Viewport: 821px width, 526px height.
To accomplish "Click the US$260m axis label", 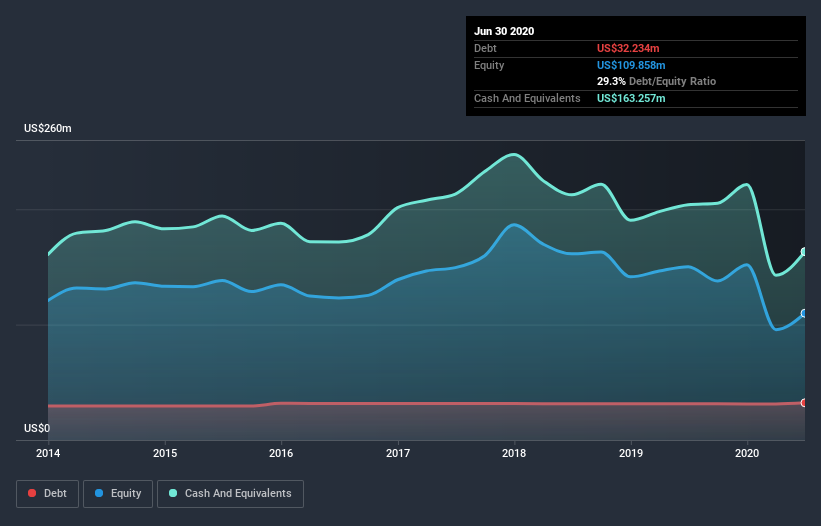I will pyautogui.click(x=48, y=128).
